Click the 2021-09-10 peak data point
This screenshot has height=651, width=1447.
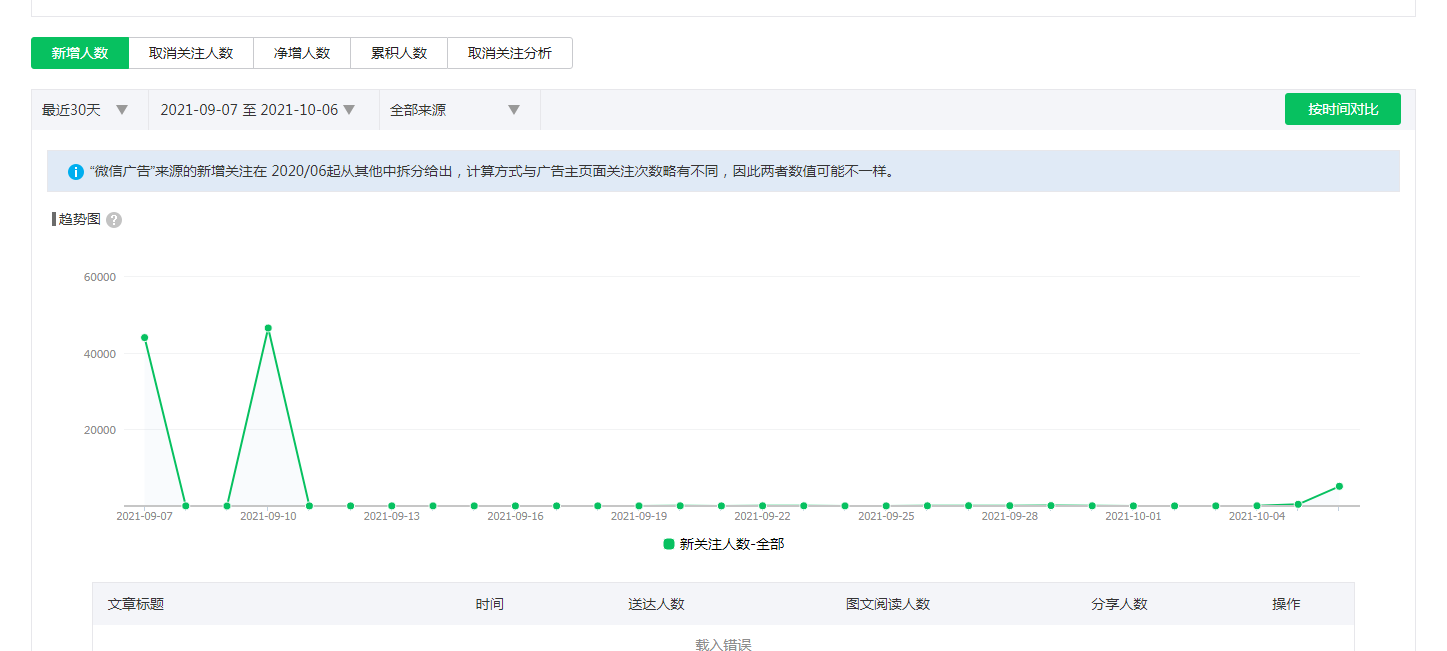point(268,328)
